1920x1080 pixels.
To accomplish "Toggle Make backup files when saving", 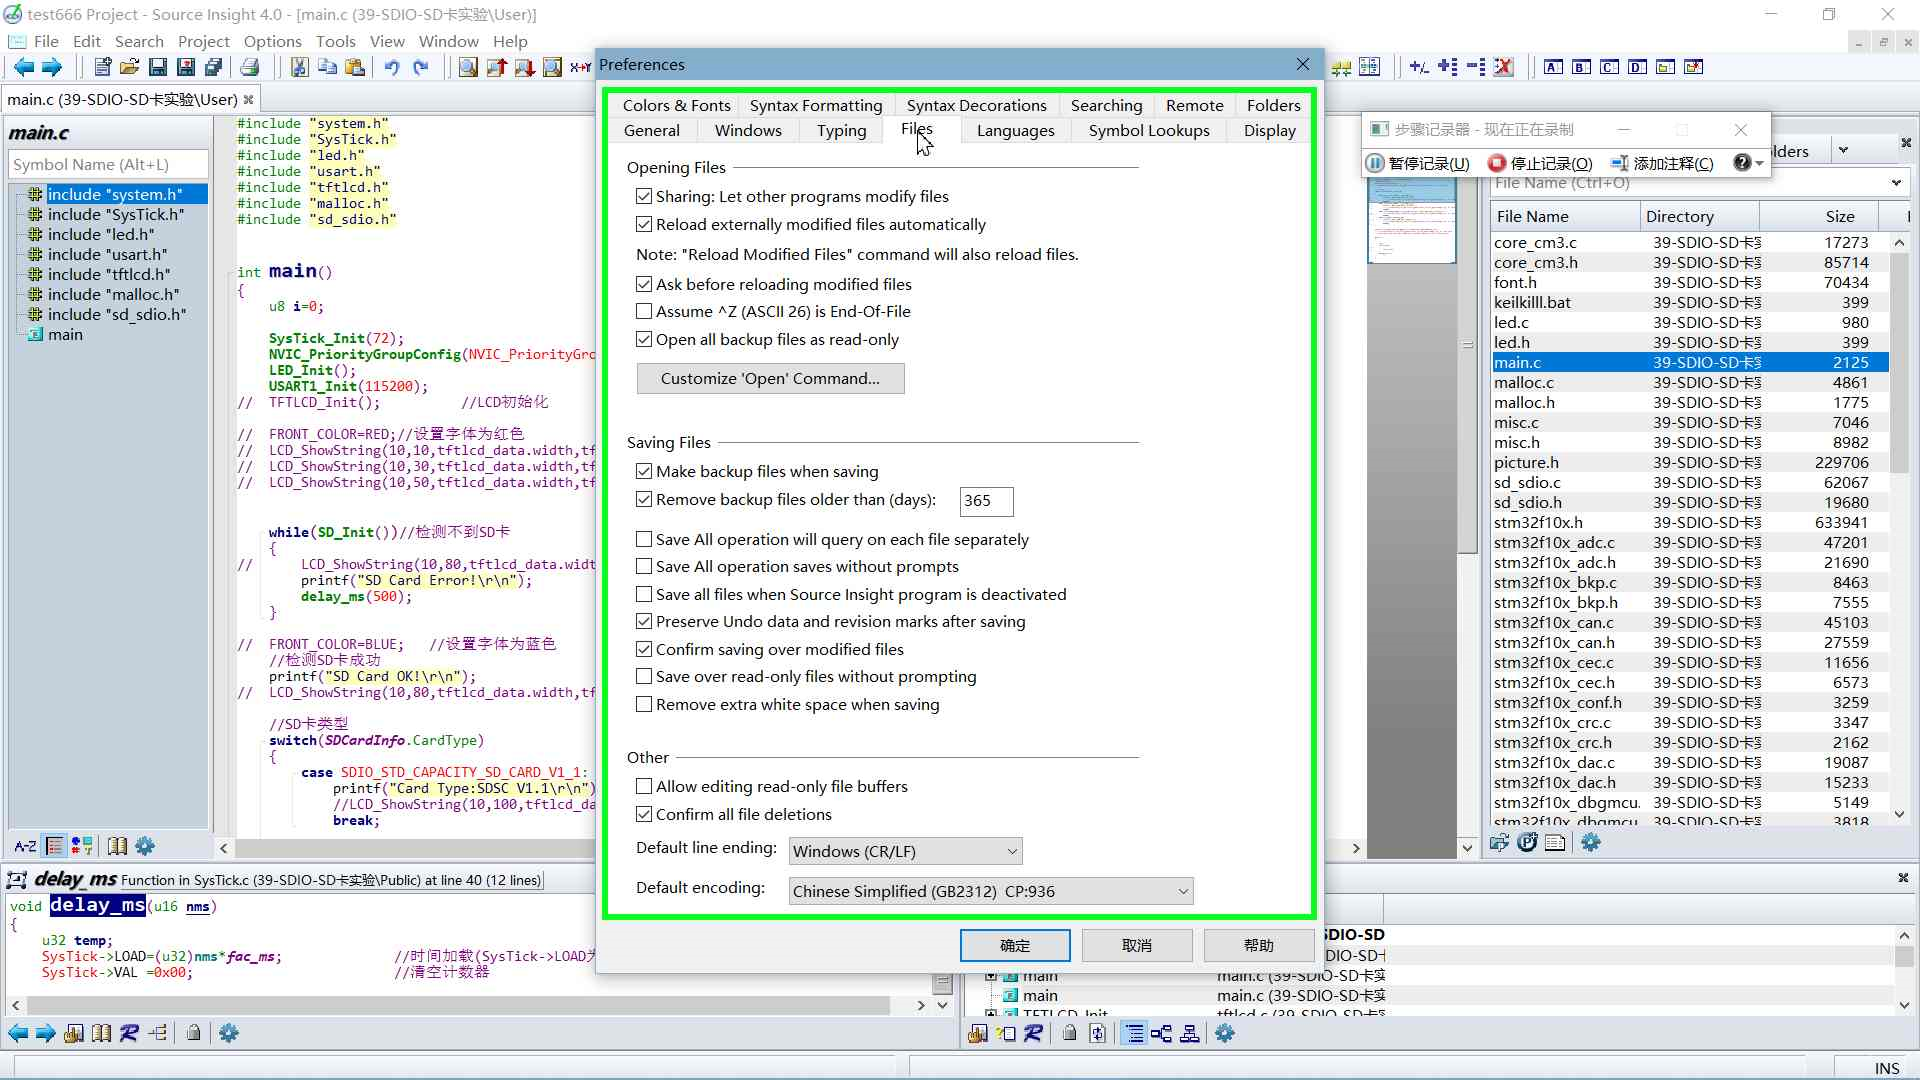I will point(644,472).
